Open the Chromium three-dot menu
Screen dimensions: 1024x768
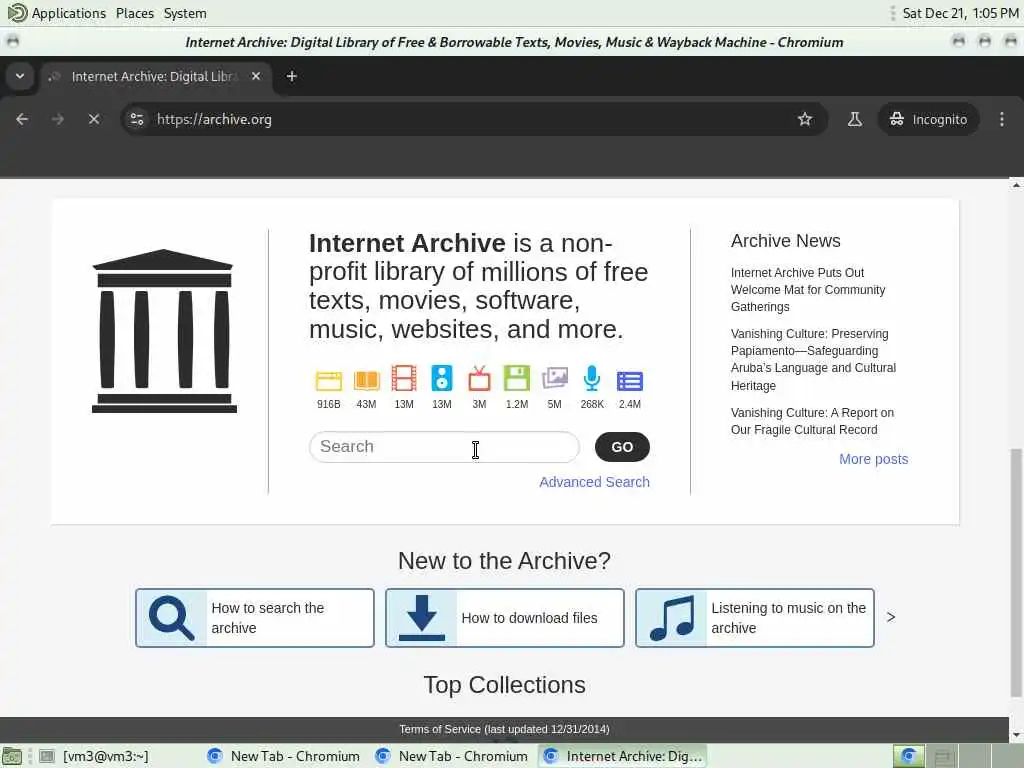pyautogui.click(x=1002, y=119)
